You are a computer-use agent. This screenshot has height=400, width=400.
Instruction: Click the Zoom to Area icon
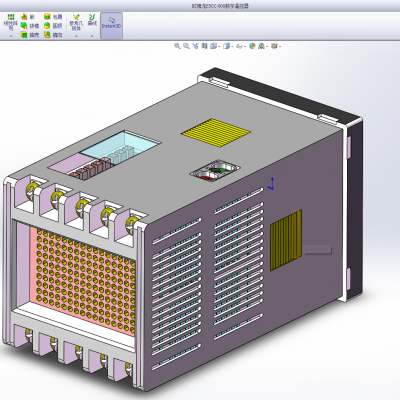(x=186, y=46)
